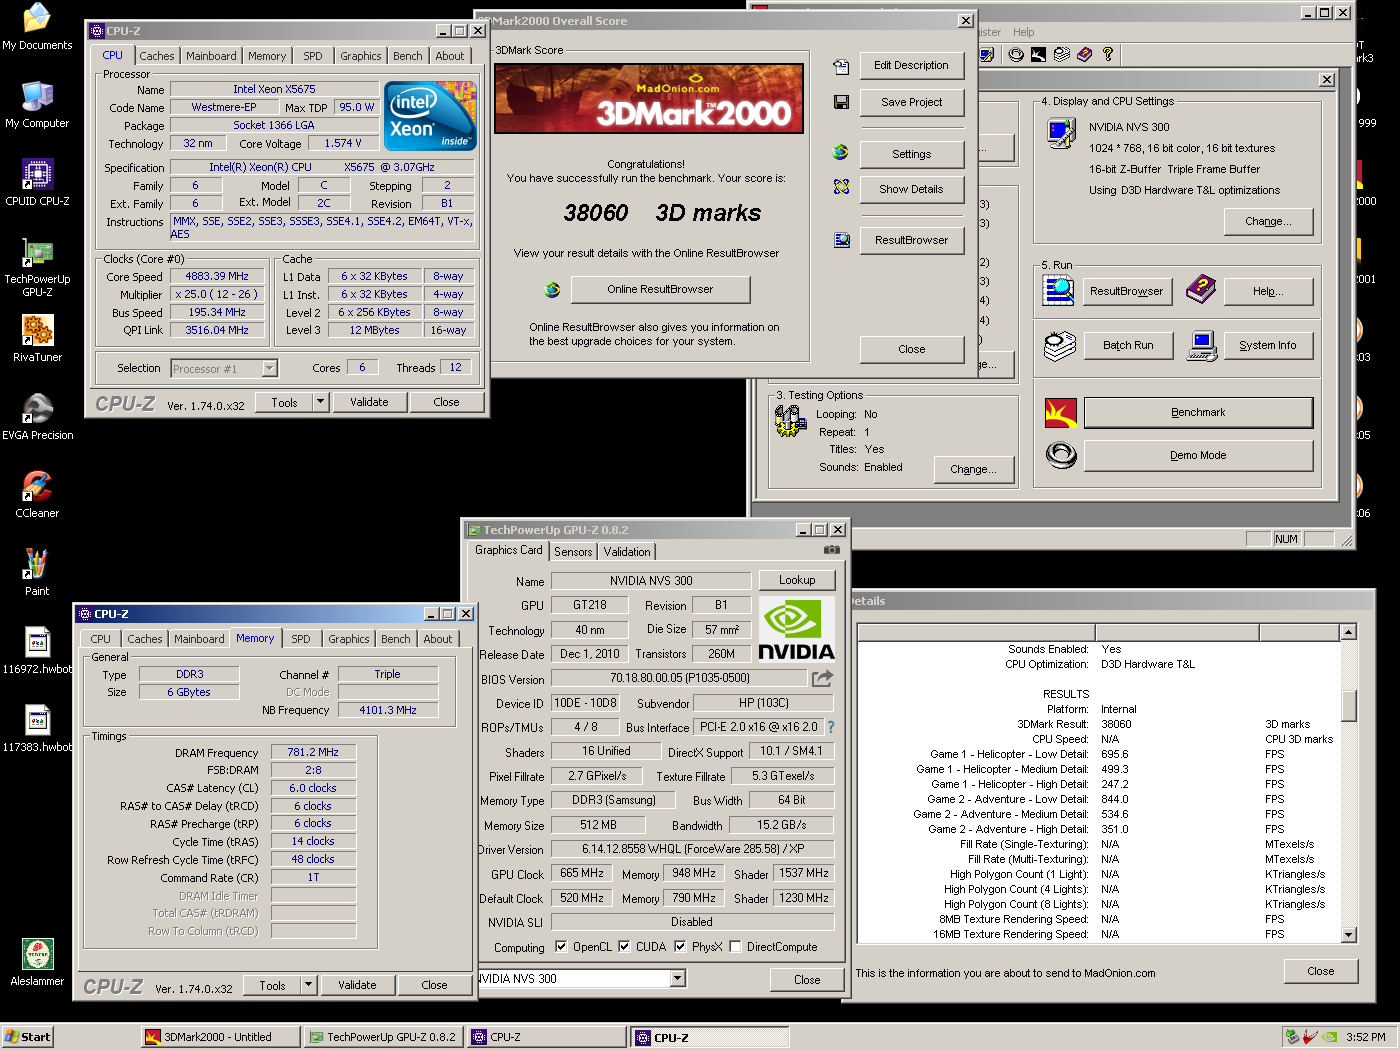This screenshot has height=1050, width=1400.
Task: Click the 38060 3D marks score text
Action: (662, 213)
